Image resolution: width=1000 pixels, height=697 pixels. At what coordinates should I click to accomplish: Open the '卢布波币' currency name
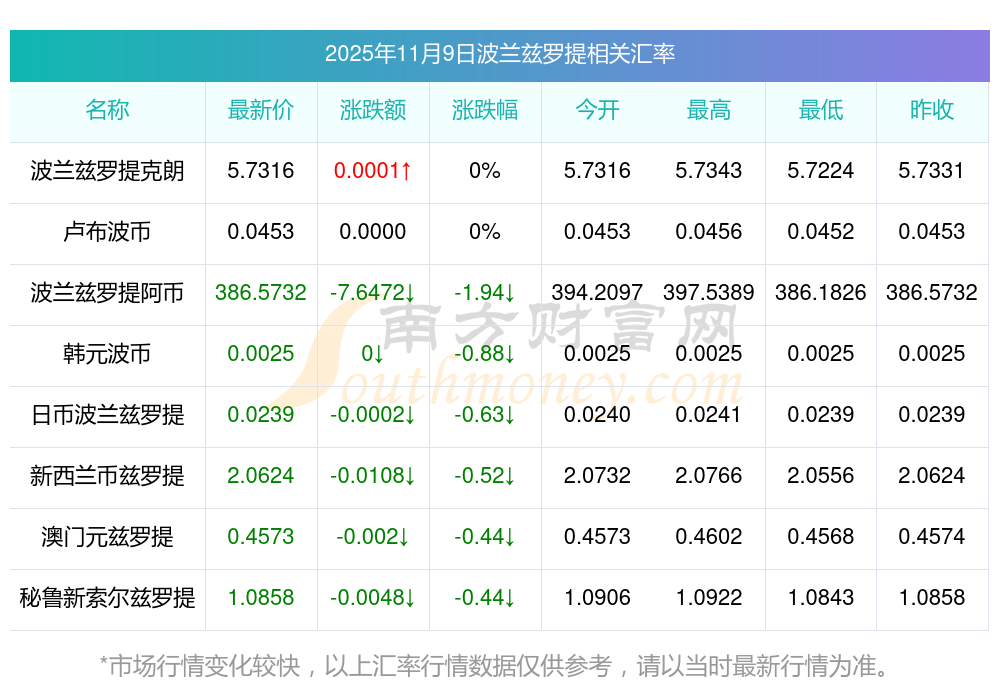[x=107, y=232]
